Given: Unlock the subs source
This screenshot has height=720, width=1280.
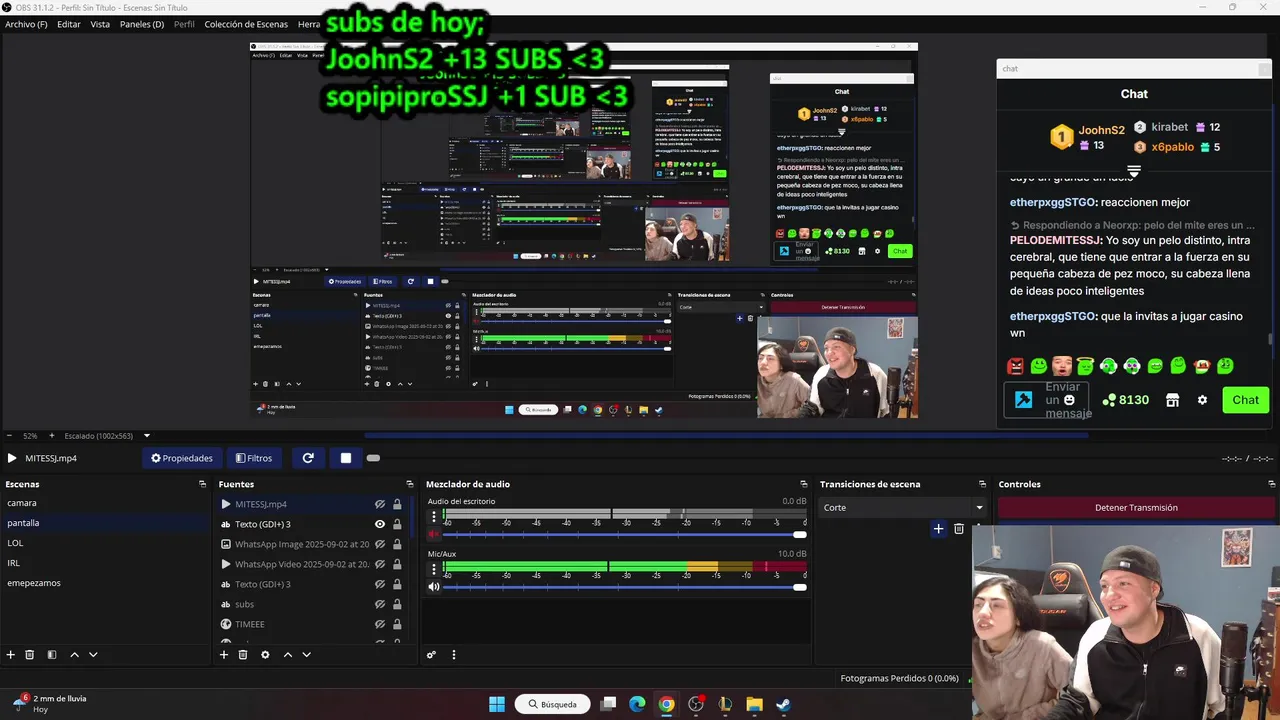Looking at the screenshot, I should click(x=397, y=604).
